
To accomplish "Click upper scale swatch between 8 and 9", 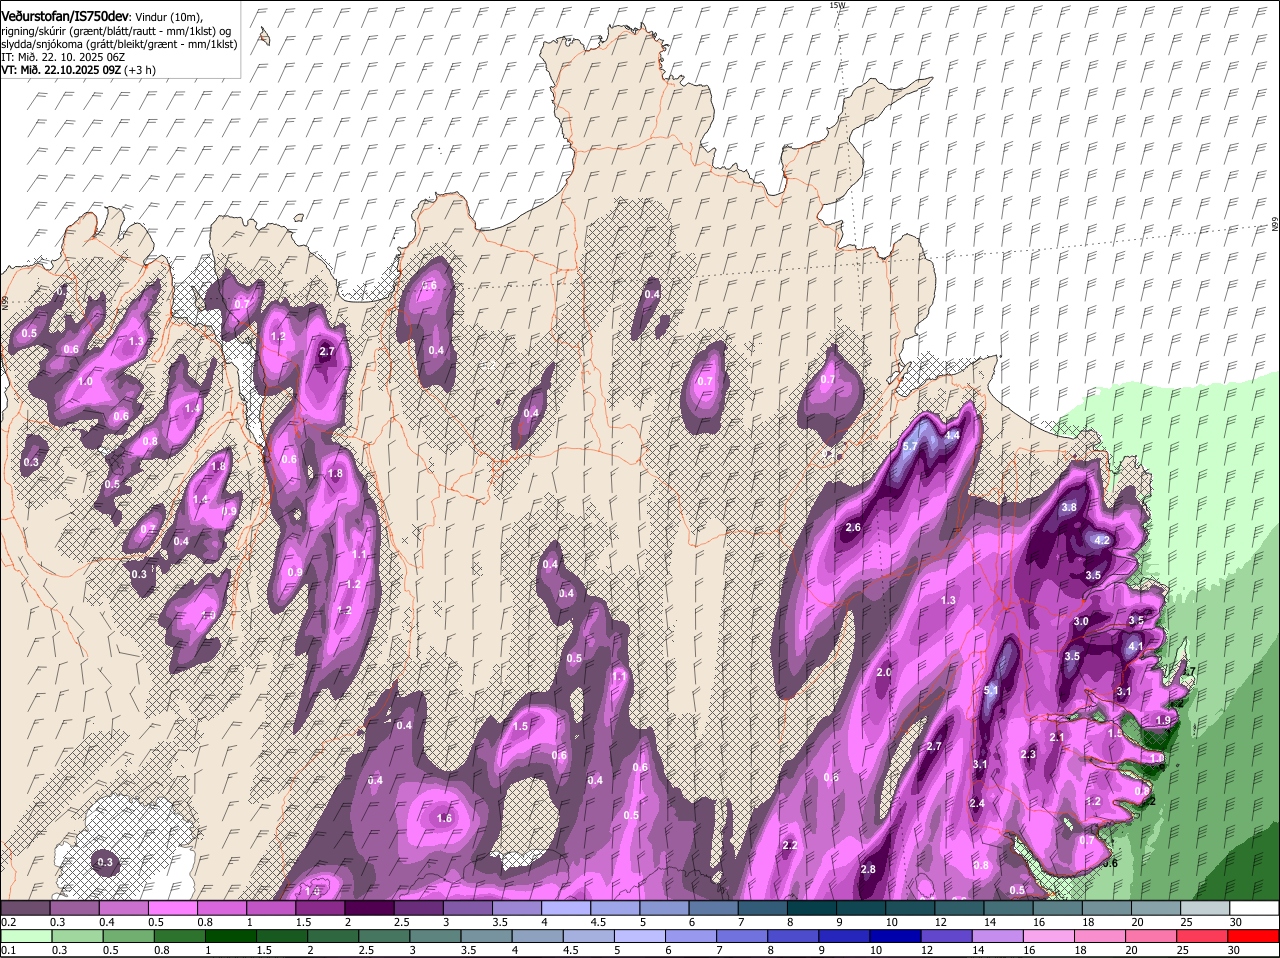I will click(x=812, y=908).
